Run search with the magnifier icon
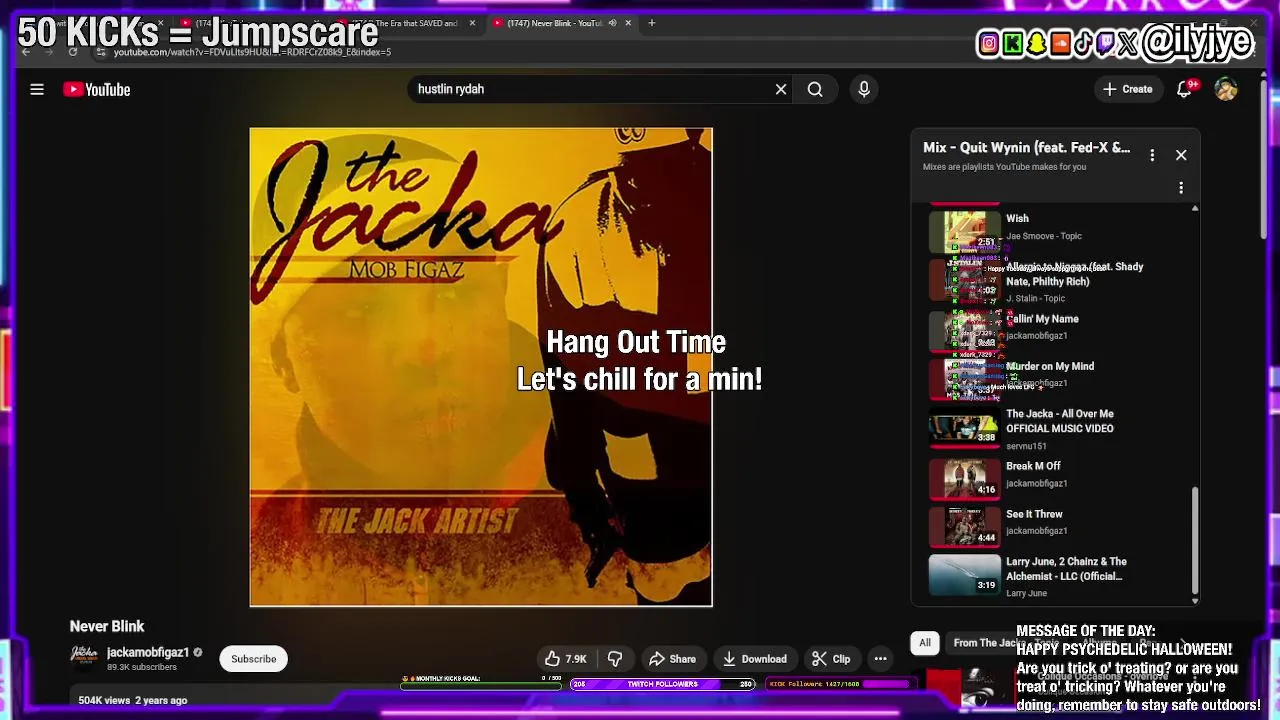This screenshot has height=720, width=1280. pyautogui.click(x=815, y=89)
